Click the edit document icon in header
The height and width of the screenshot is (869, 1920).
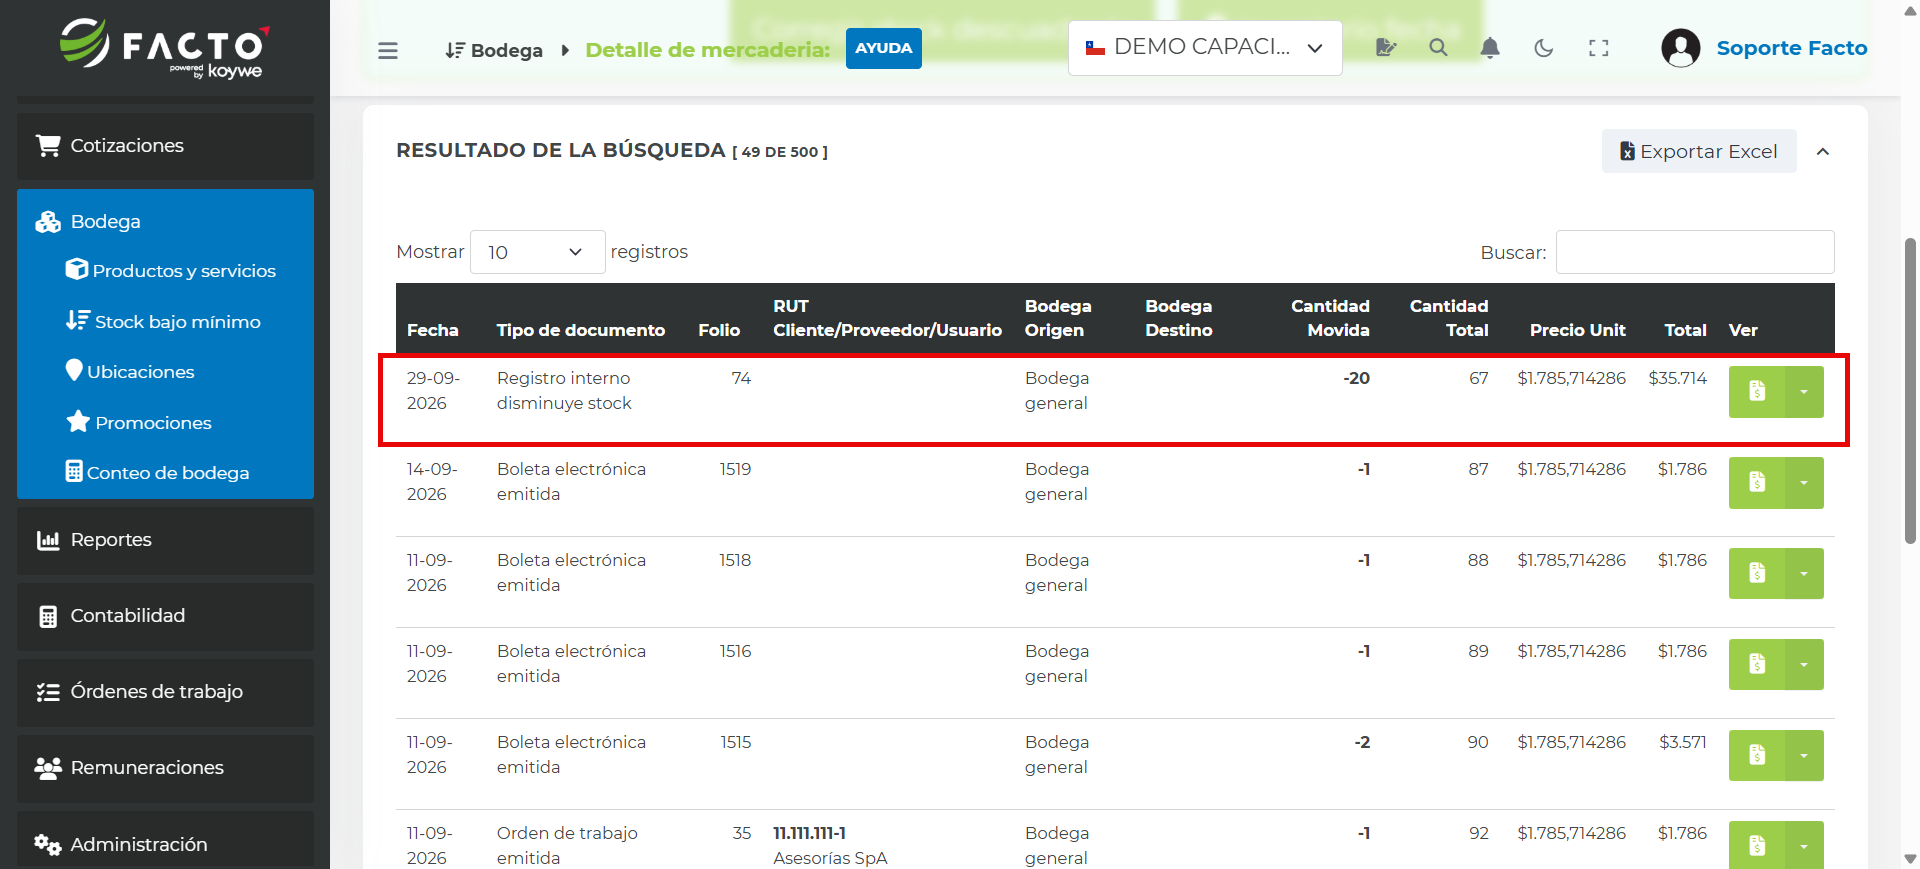click(1386, 48)
